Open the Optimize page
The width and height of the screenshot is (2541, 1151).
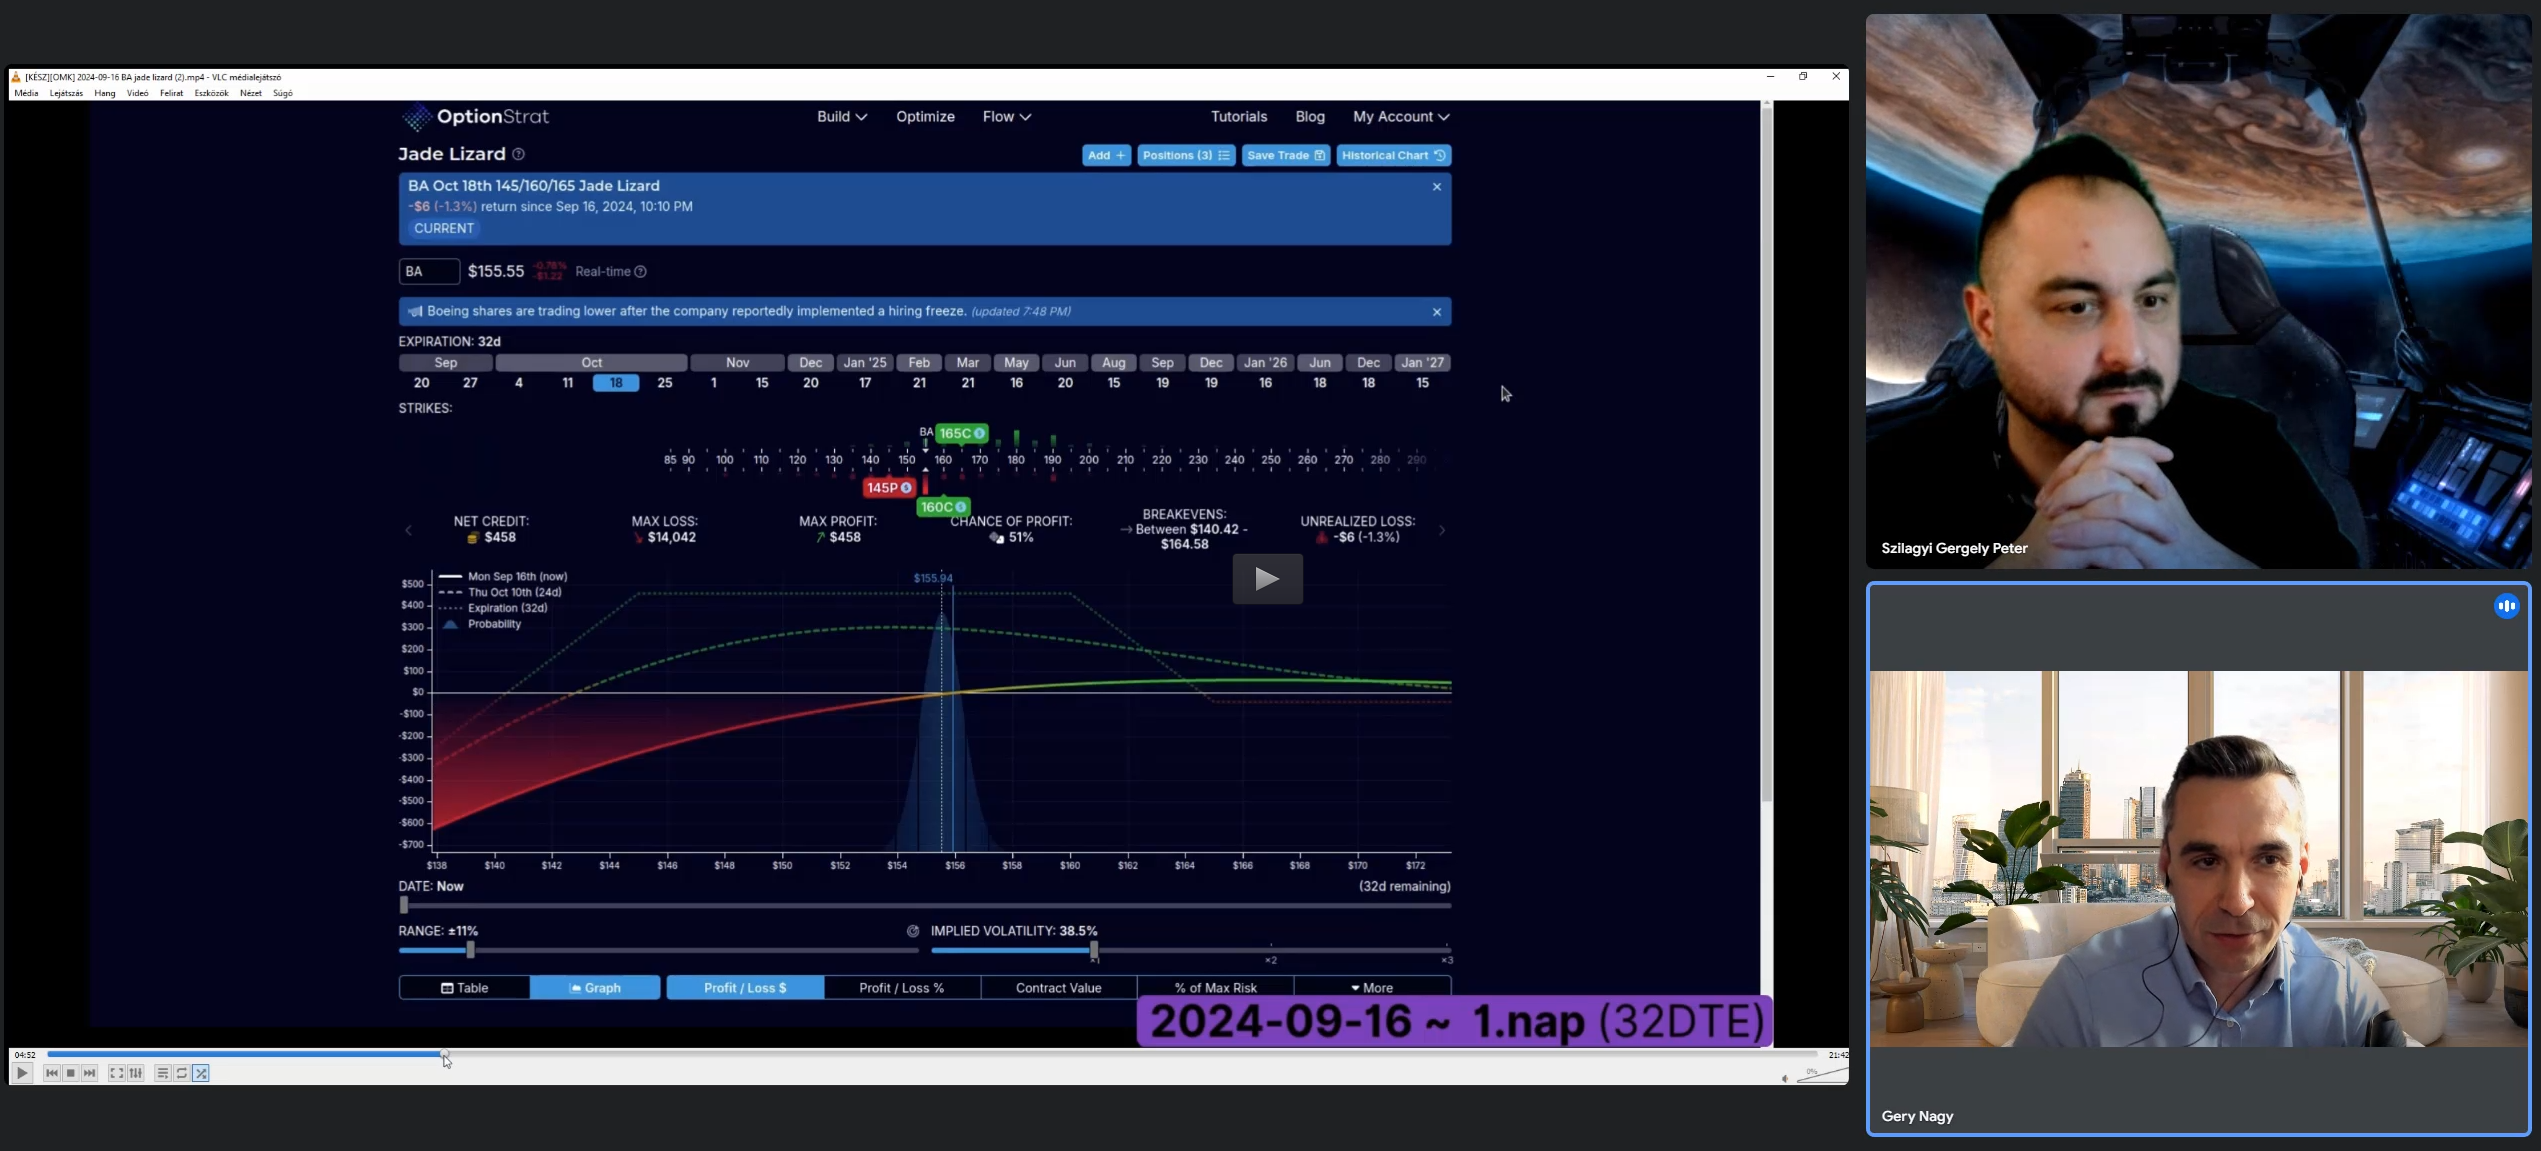coord(925,117)
